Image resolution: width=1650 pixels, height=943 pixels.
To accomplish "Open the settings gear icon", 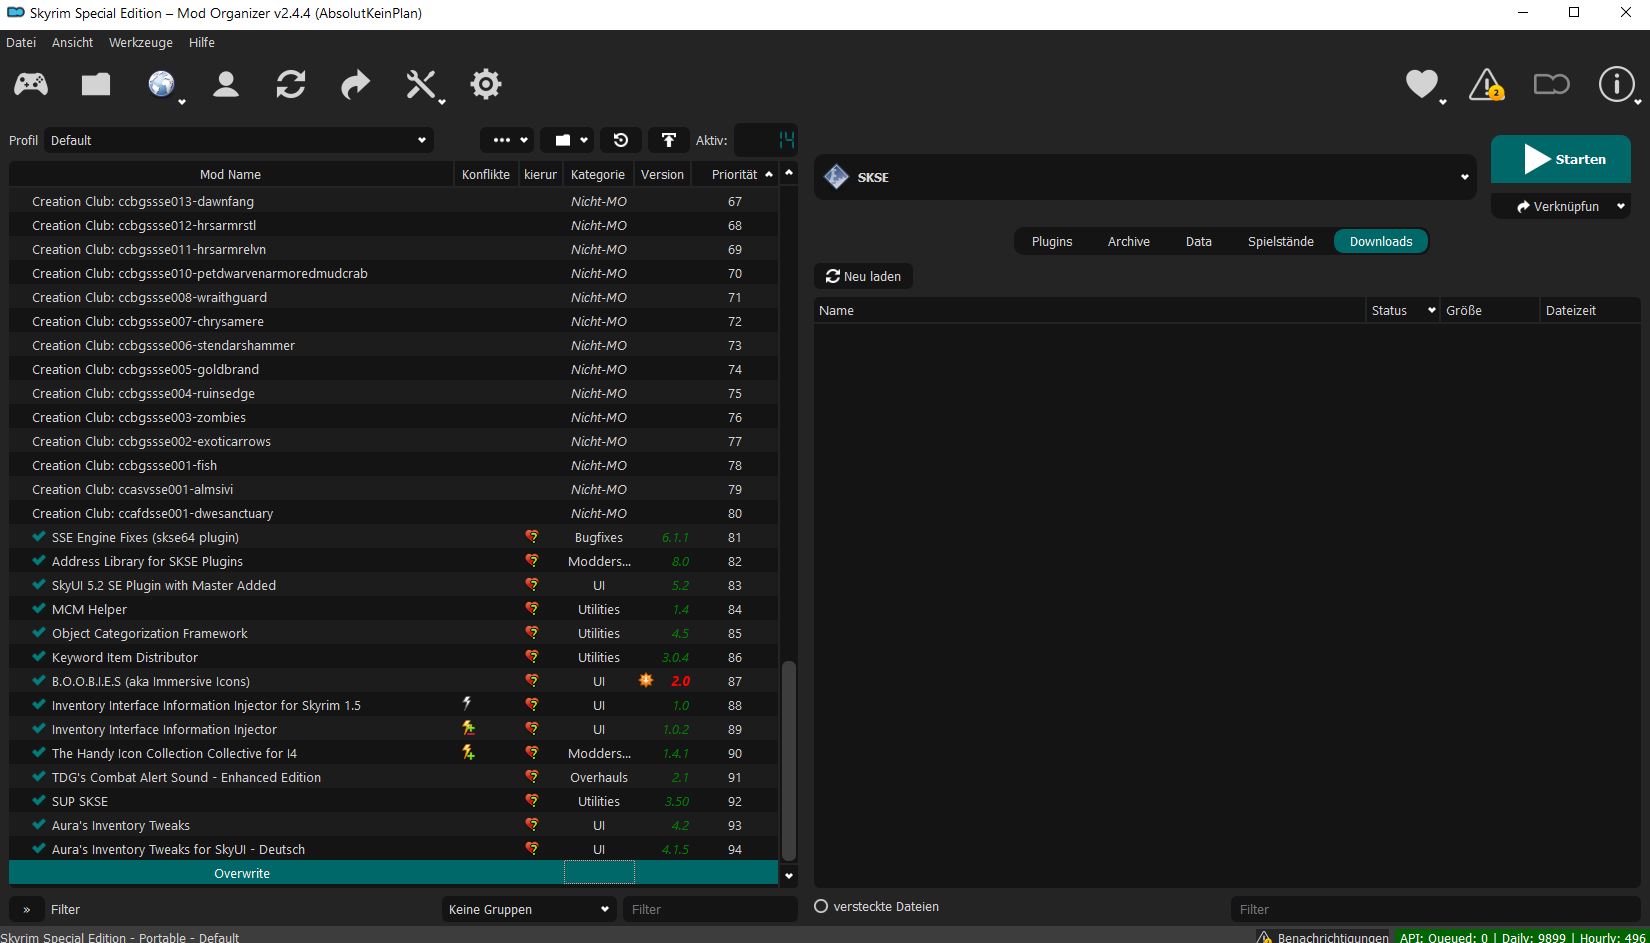I will click(x=486, y=85).
